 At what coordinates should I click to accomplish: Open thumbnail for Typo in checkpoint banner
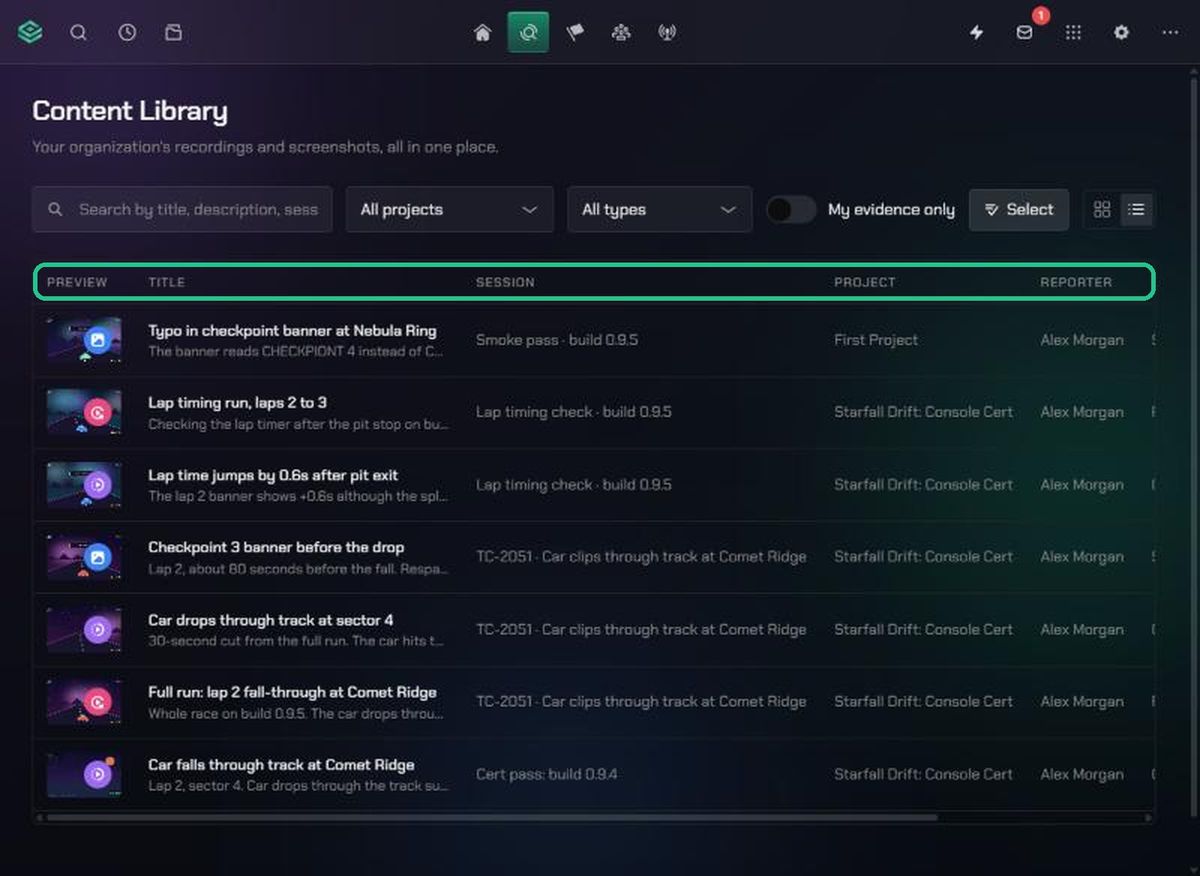(x=84, y=340)
